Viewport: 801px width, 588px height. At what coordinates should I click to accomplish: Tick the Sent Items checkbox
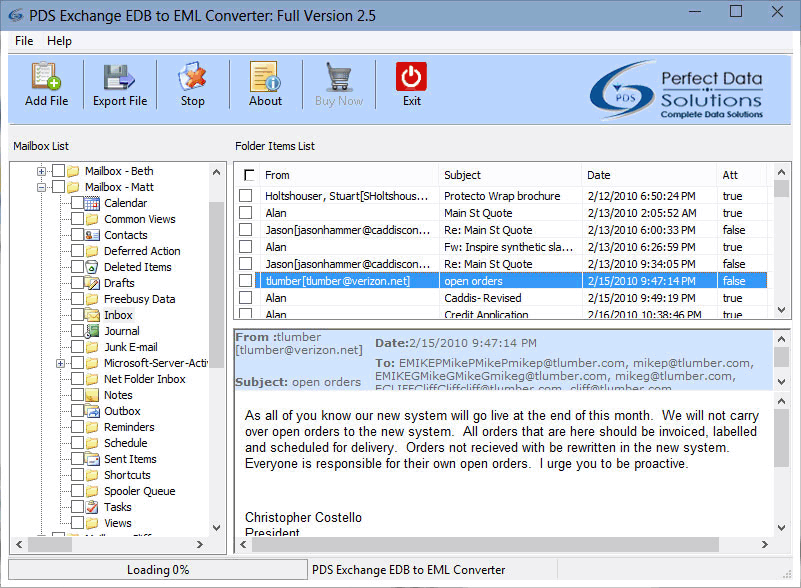(x=77, y=459)
